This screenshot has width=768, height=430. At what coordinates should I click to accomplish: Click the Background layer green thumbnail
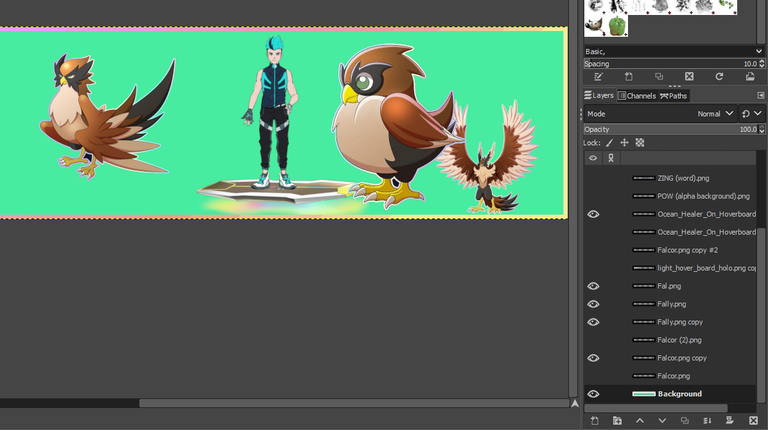[644, 394]
